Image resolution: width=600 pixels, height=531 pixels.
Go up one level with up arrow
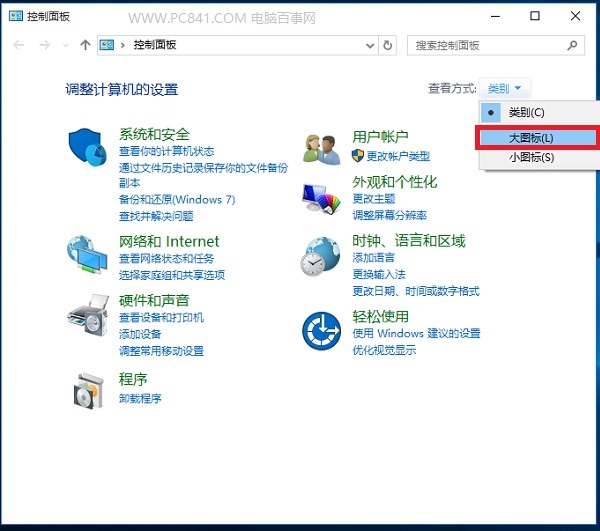point(85,45)
